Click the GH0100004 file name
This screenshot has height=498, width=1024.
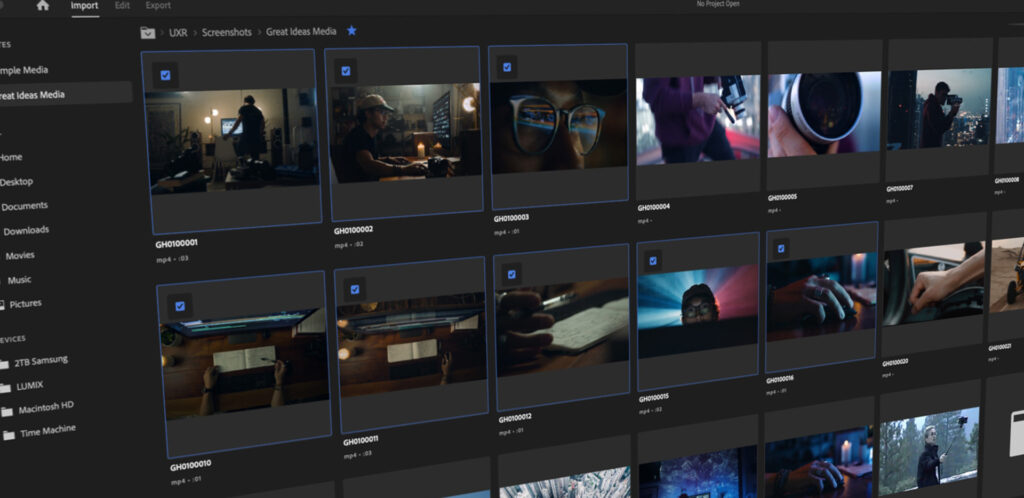654,208
